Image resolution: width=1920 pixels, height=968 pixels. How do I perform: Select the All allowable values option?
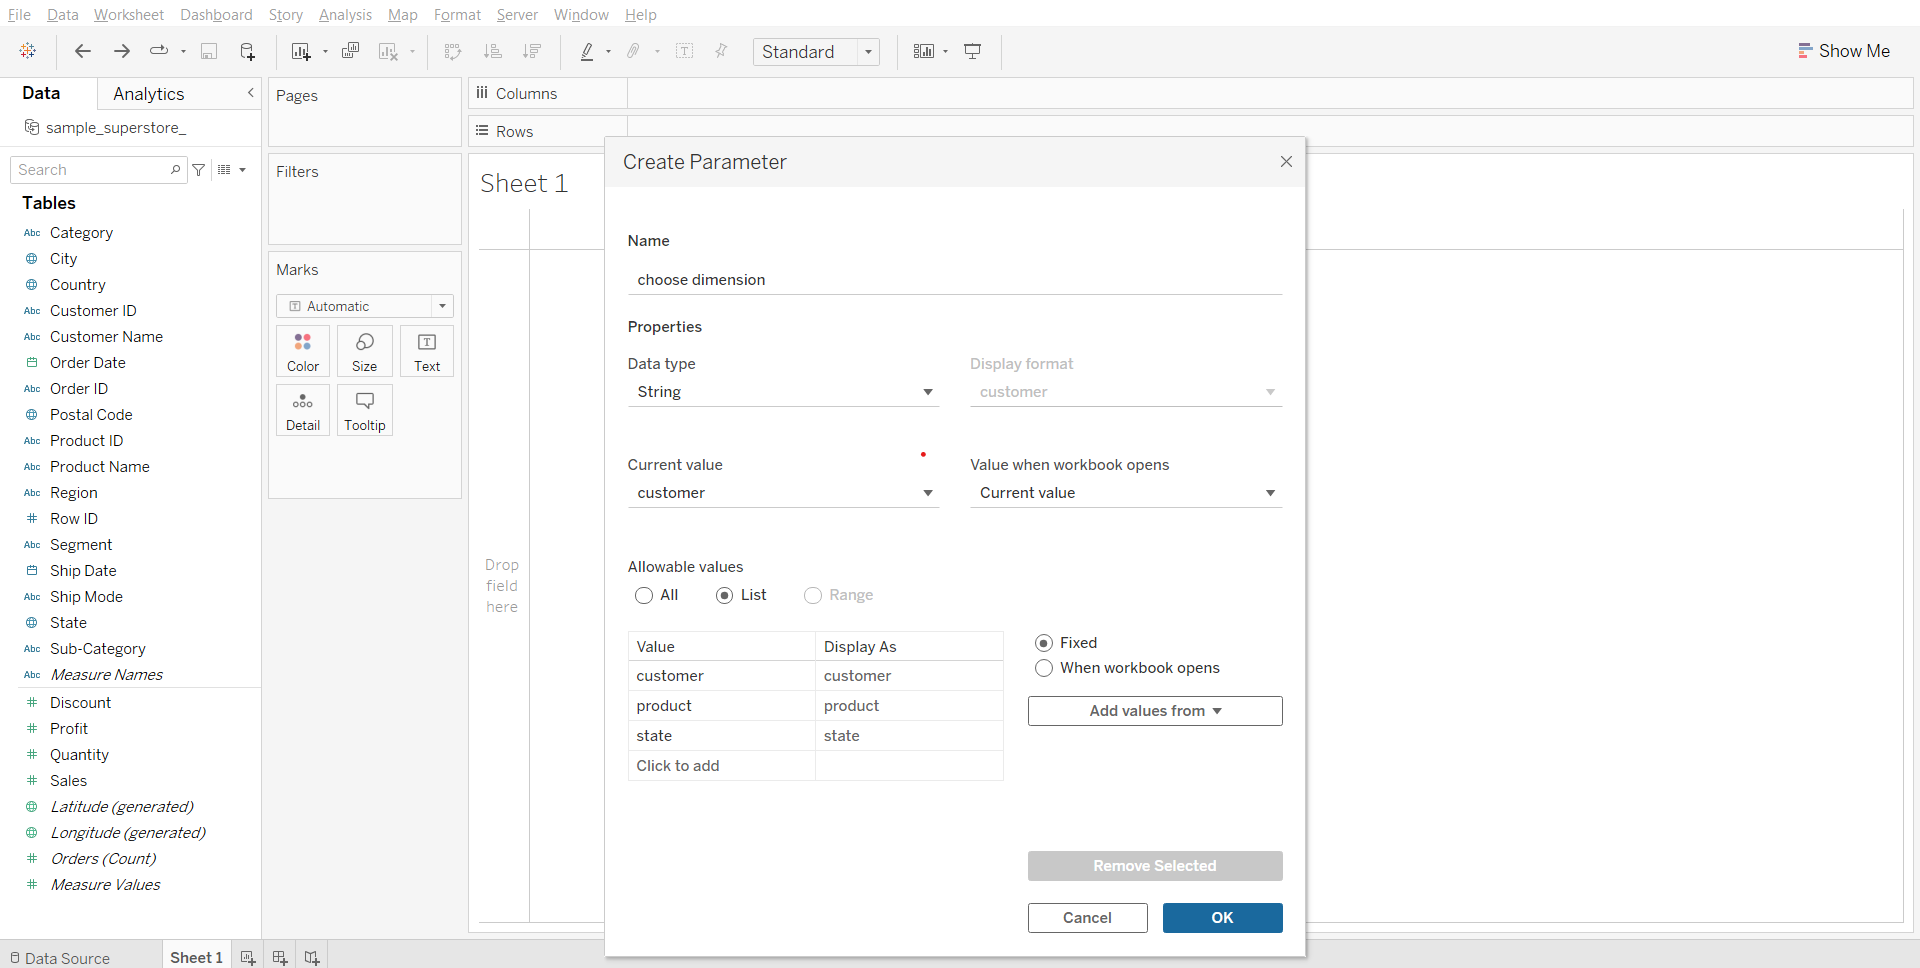[x=644, y=595]
